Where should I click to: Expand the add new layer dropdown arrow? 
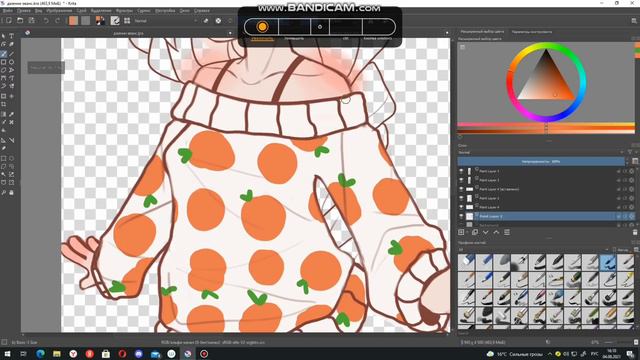(x=467, y=232)
